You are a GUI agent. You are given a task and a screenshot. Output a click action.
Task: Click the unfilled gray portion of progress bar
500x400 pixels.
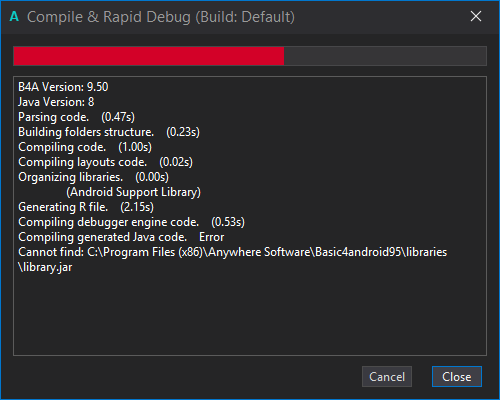point(385,56)
